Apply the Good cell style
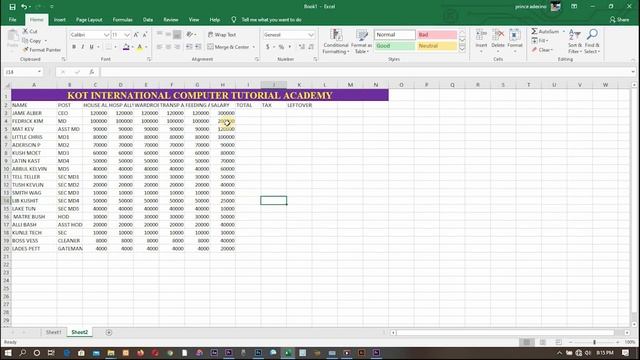The width and height of the screenshot is (640, 360). tap(394, 46)
